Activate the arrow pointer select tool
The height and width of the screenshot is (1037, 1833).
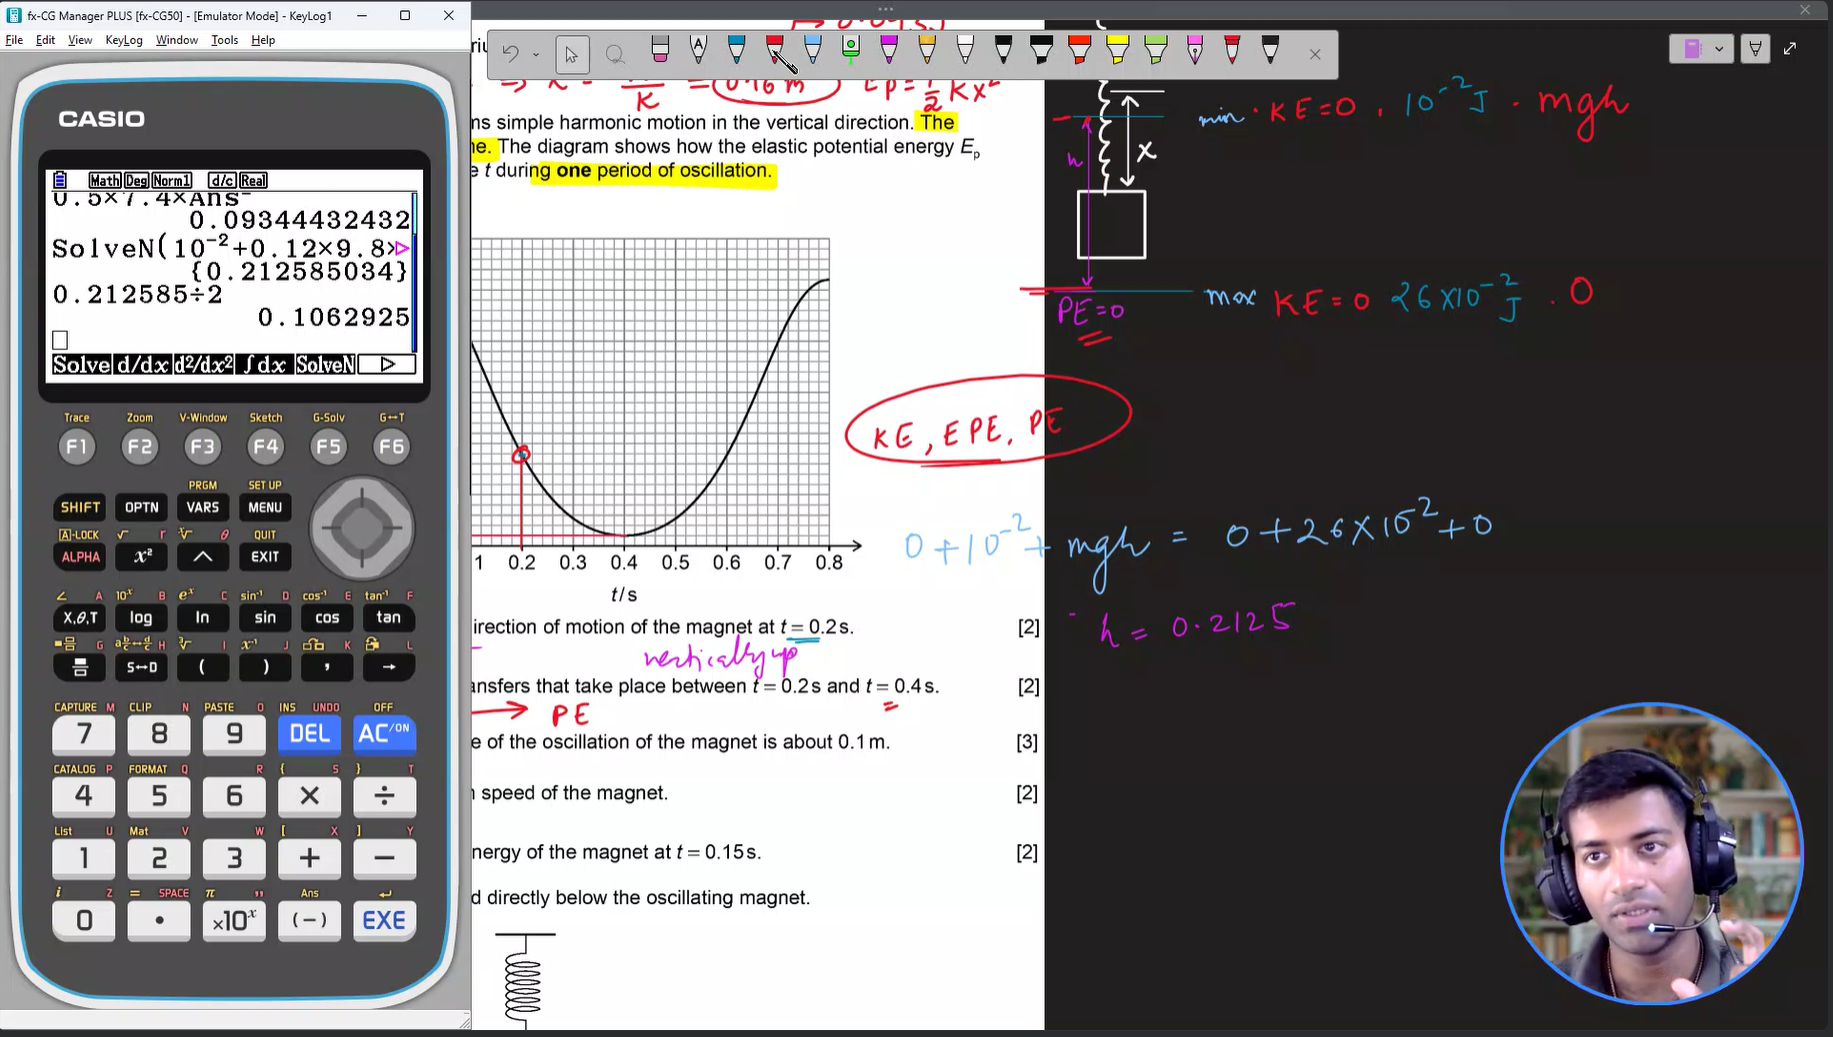click(571, 54)
